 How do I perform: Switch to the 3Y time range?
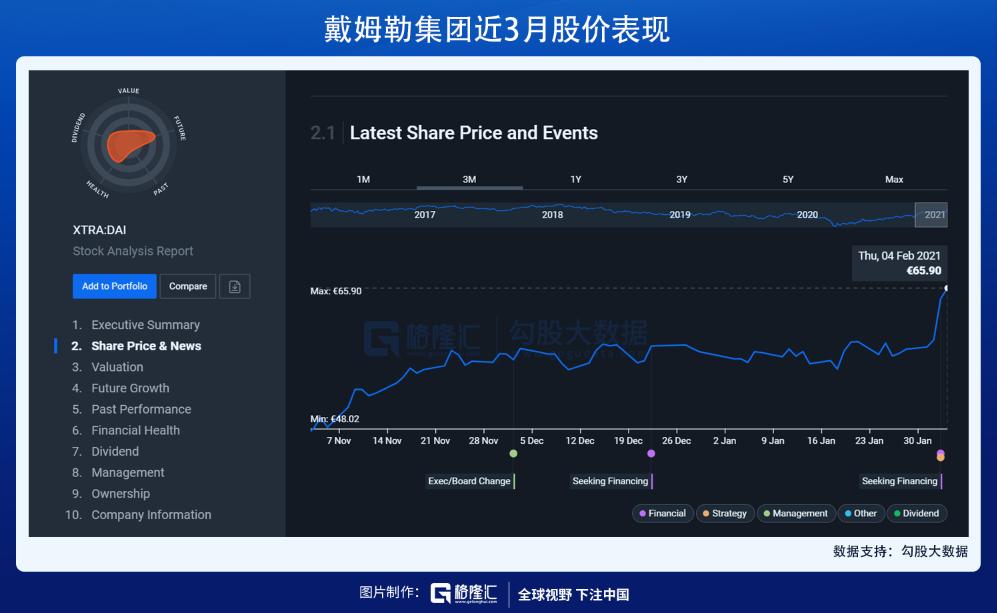682,179
